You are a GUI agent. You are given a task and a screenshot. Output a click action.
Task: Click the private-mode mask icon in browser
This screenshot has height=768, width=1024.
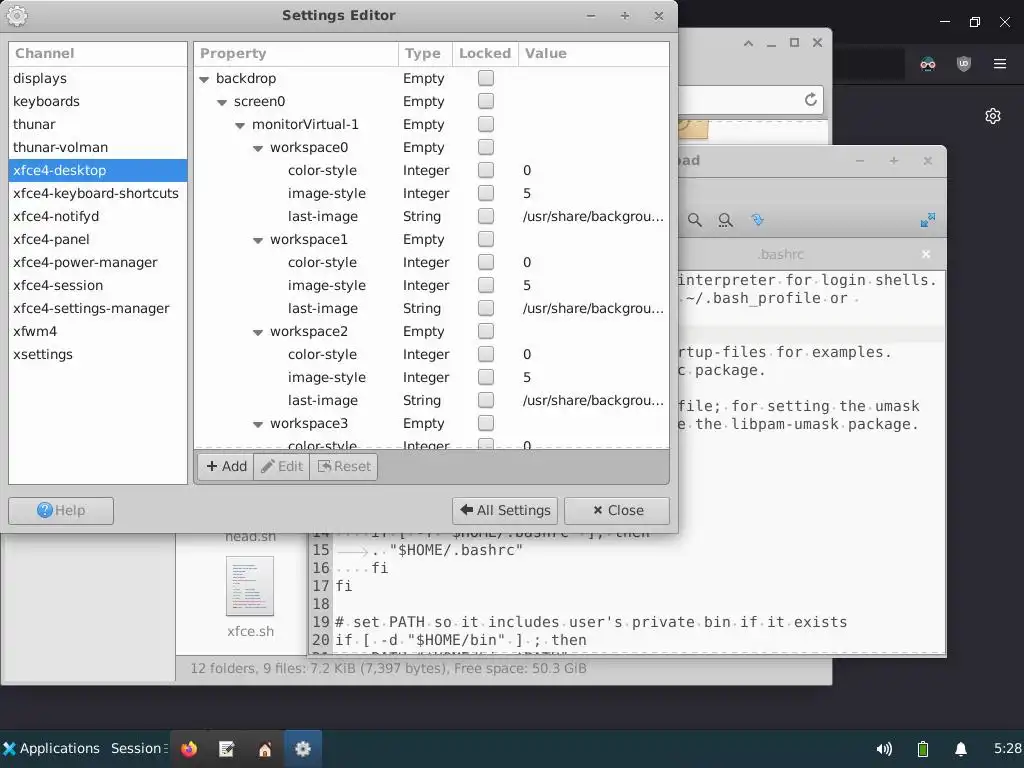(x=927, y=63)
